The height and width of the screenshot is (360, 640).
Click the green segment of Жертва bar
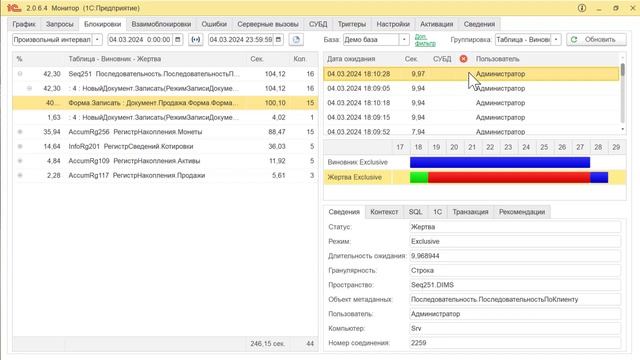pyautogui.click(x=419, y=177)
